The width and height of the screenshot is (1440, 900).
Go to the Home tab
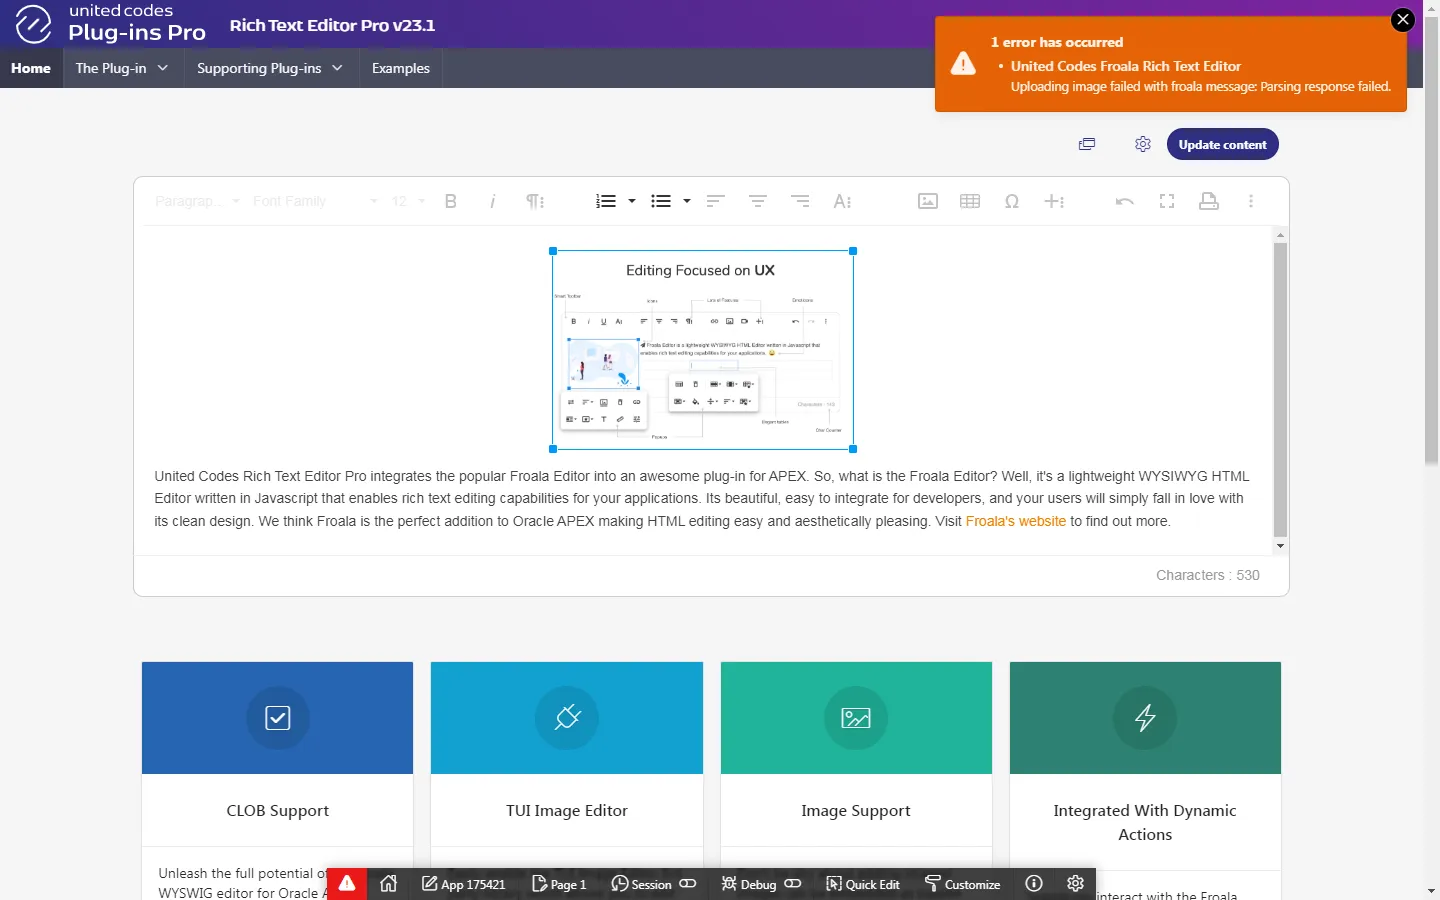[31, 68]
